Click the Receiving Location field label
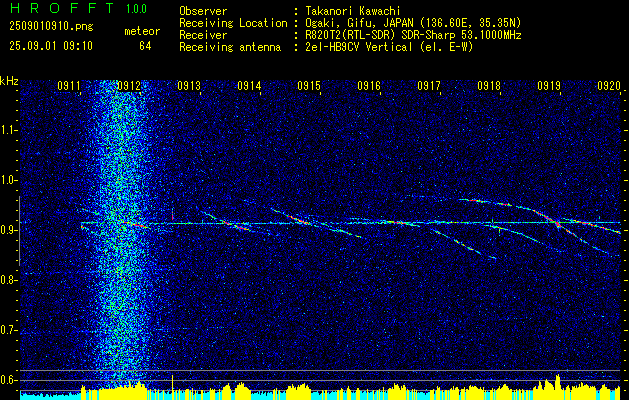Screen dimensions: 629x400 tap(233, 23)
